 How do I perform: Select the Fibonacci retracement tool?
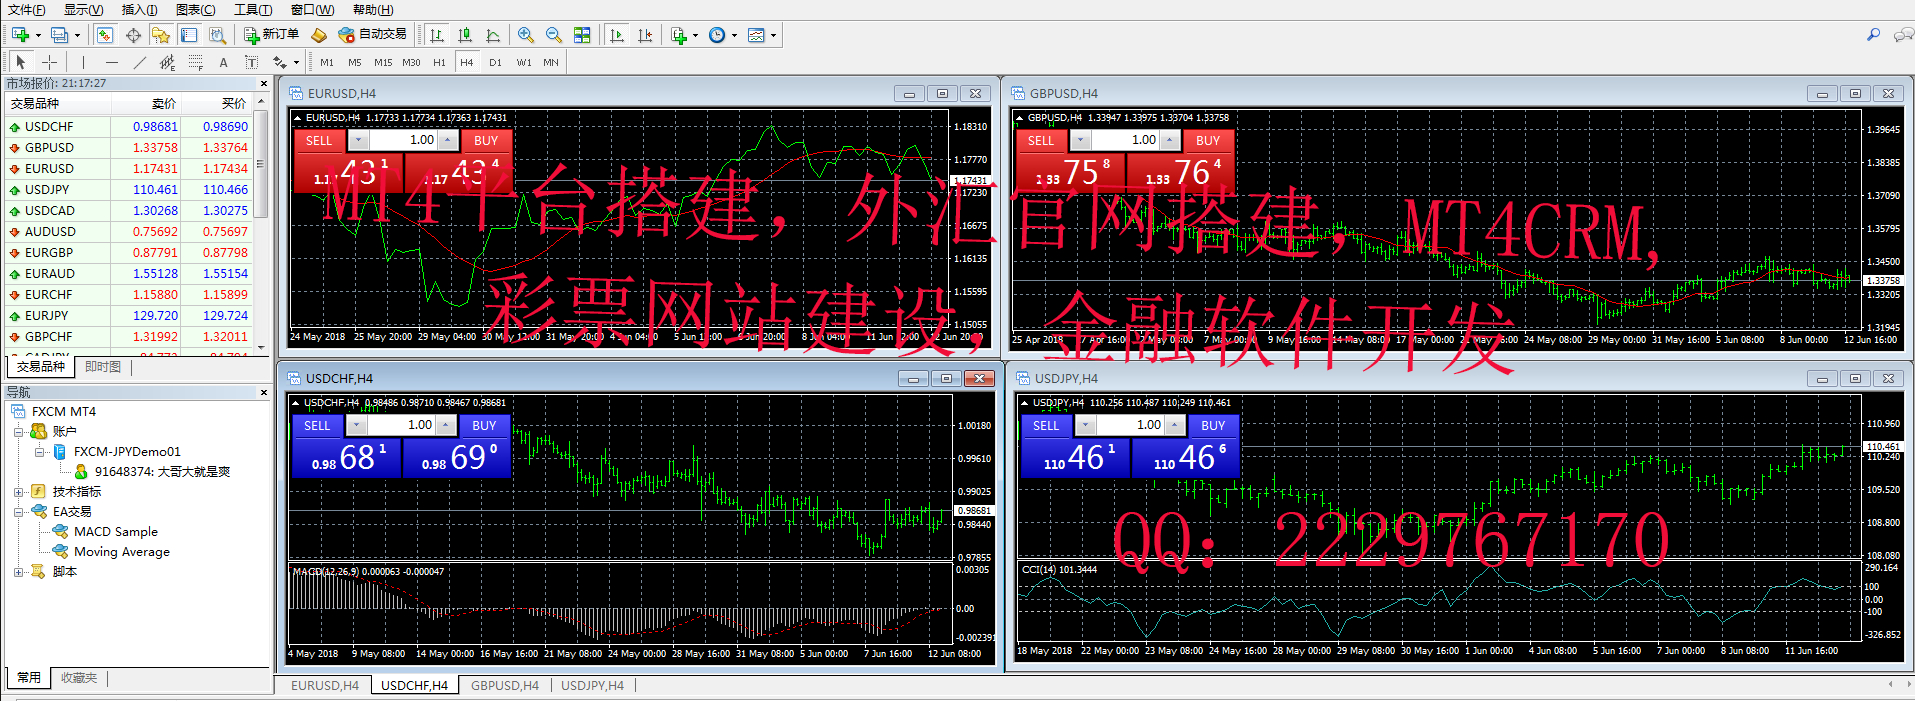(196, 62)
